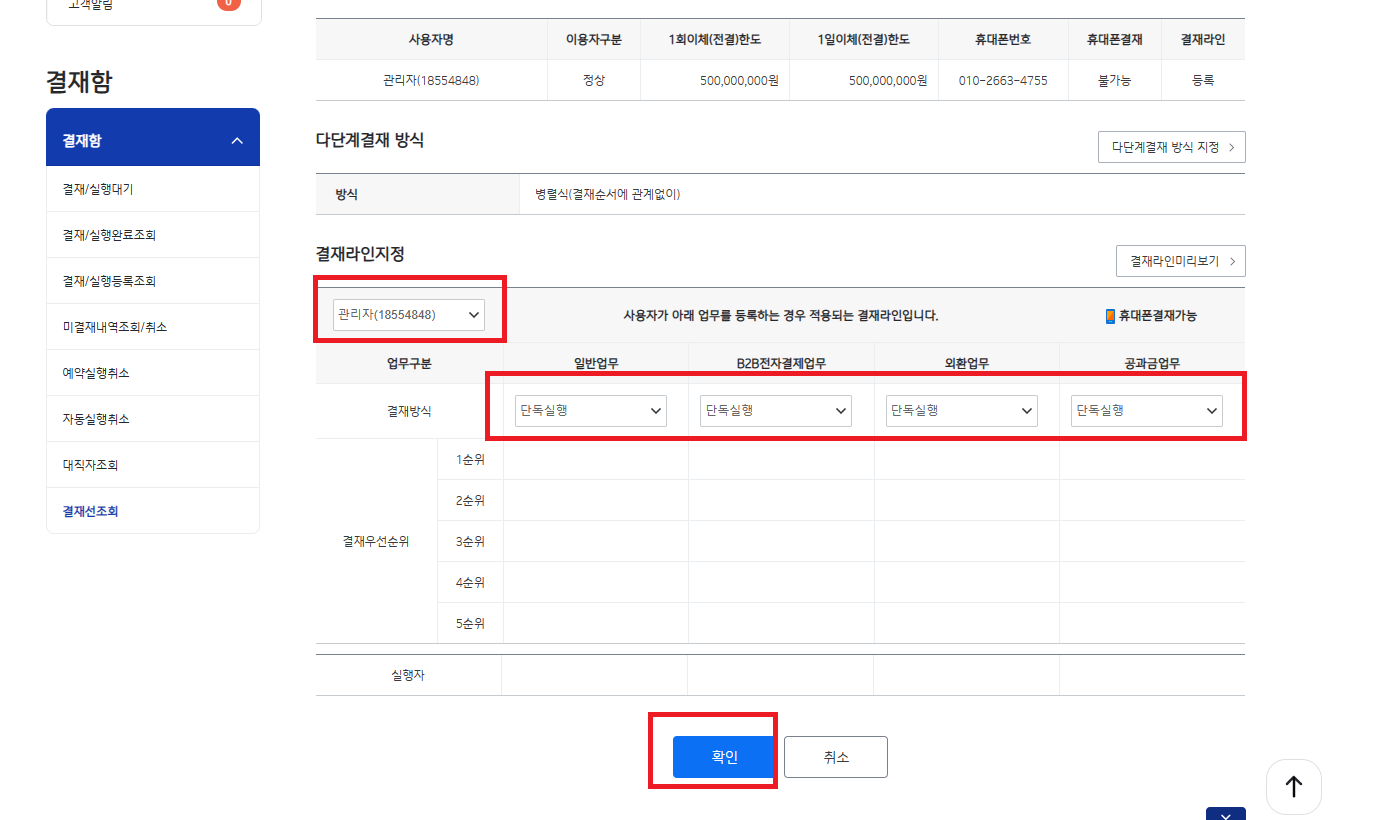Open 결재/실행등록조회 menu item
The height and width of the screenshot is (820, 1398).
click(153, 281)
